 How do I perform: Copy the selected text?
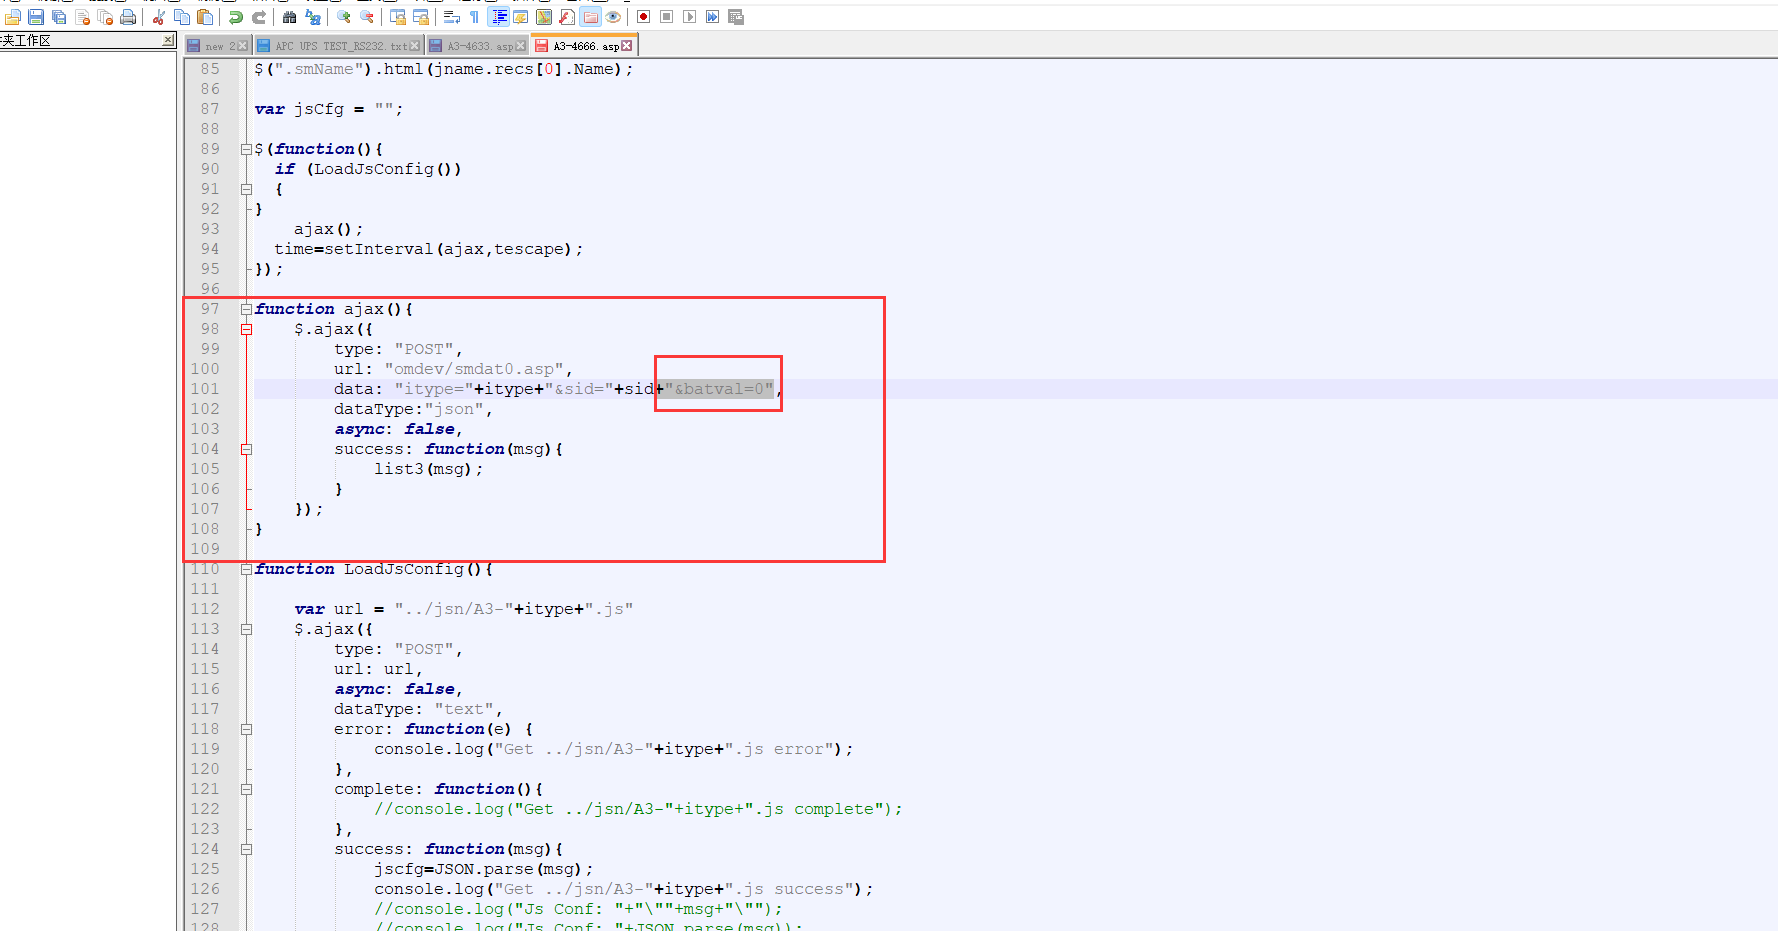click(x=182, y=17)
